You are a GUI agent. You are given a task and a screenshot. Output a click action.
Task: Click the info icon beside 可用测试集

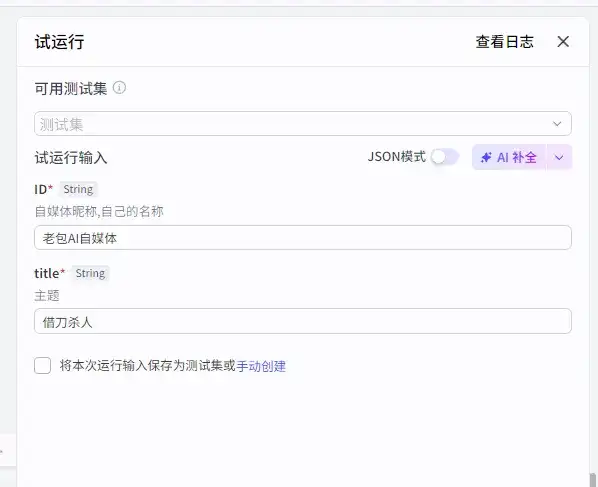point(119,88)
